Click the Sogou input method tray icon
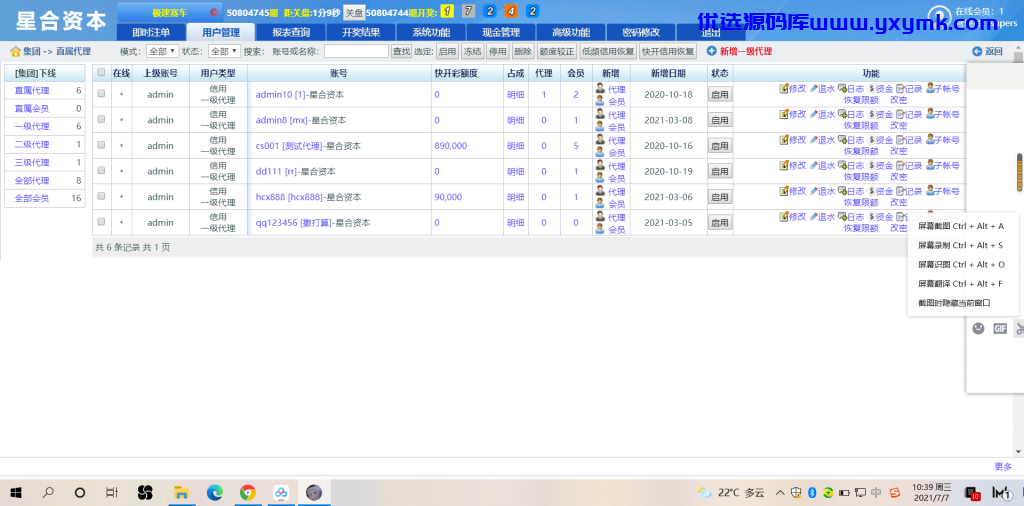Image resolution: width=1024 pixels, height=506 pixels. (x=895, y=492)
